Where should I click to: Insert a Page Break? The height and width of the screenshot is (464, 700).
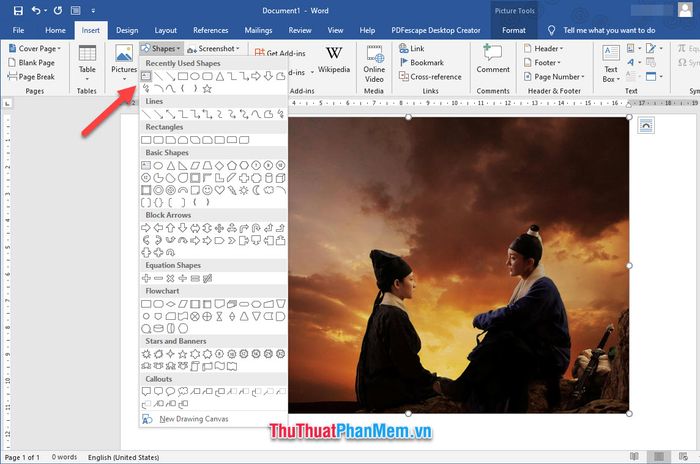click(31, 77)
